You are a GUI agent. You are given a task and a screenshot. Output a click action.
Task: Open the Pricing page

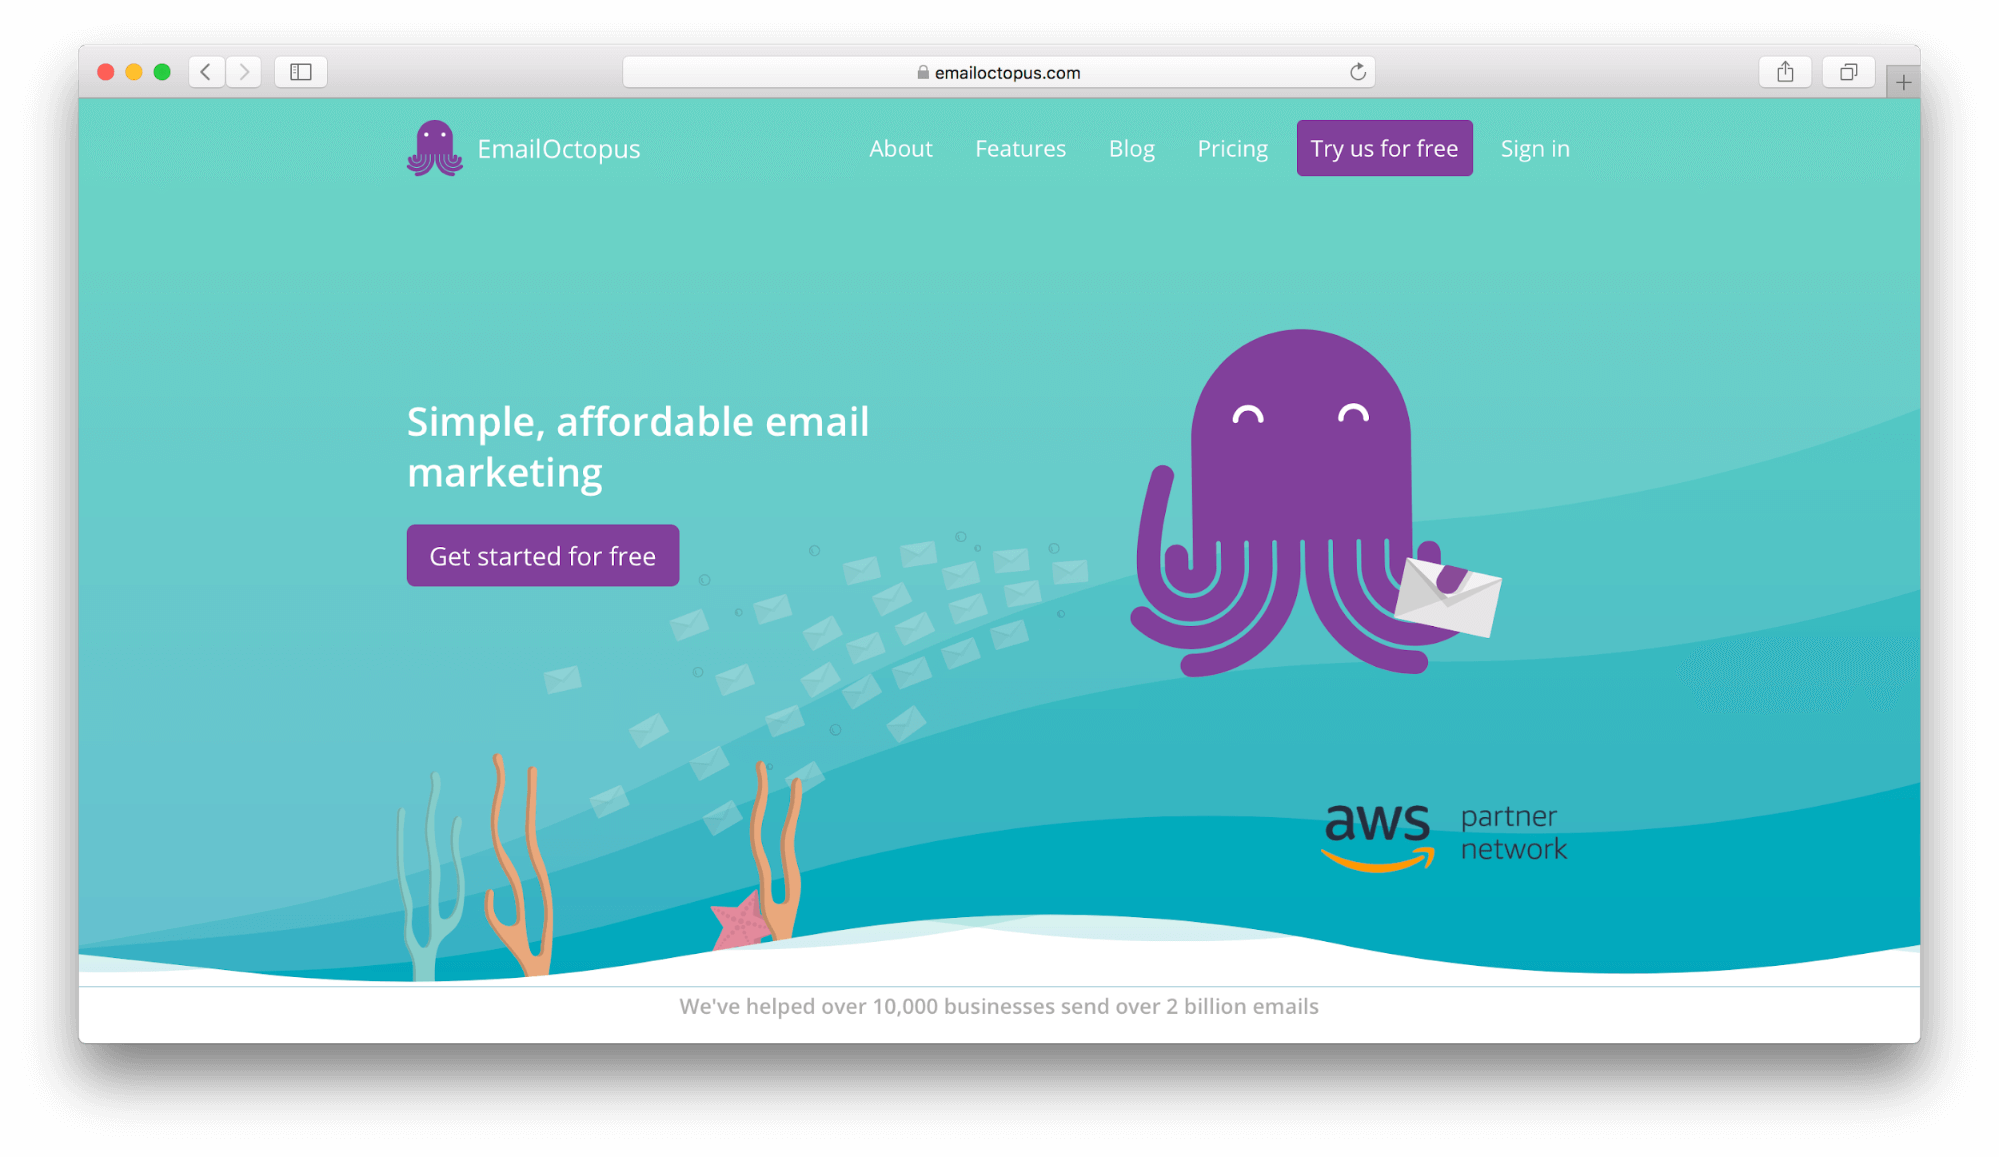(1232, 148)
